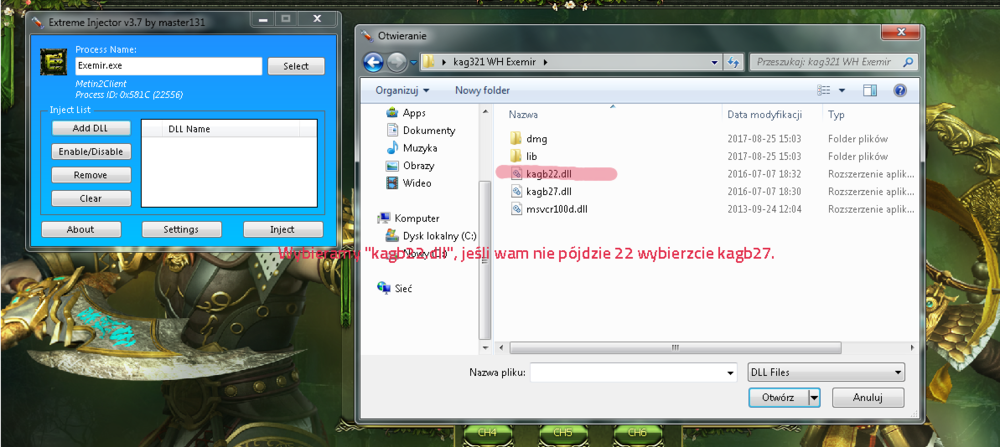This screenshot has height=447, width=1000.
Task: Open the recent locations dropdown beside Forward
Action: pos(413,62)
